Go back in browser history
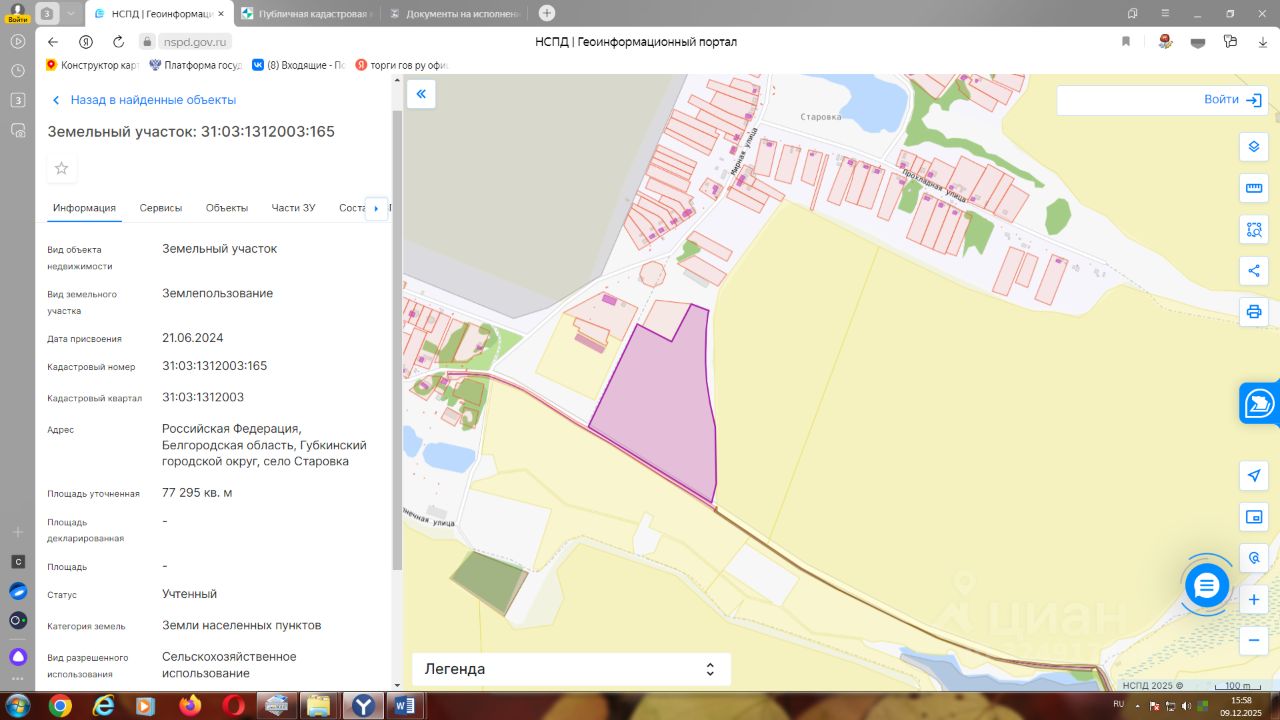The width and height of the screenshot is (1280, 720). click(x=53, y=42)
